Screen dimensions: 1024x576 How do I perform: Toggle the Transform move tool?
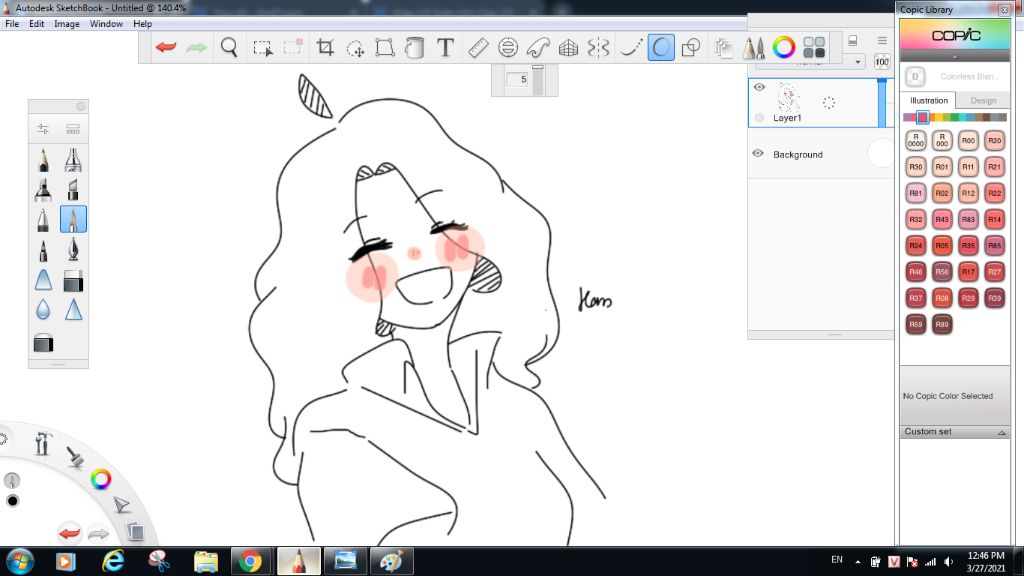(355, 48)
